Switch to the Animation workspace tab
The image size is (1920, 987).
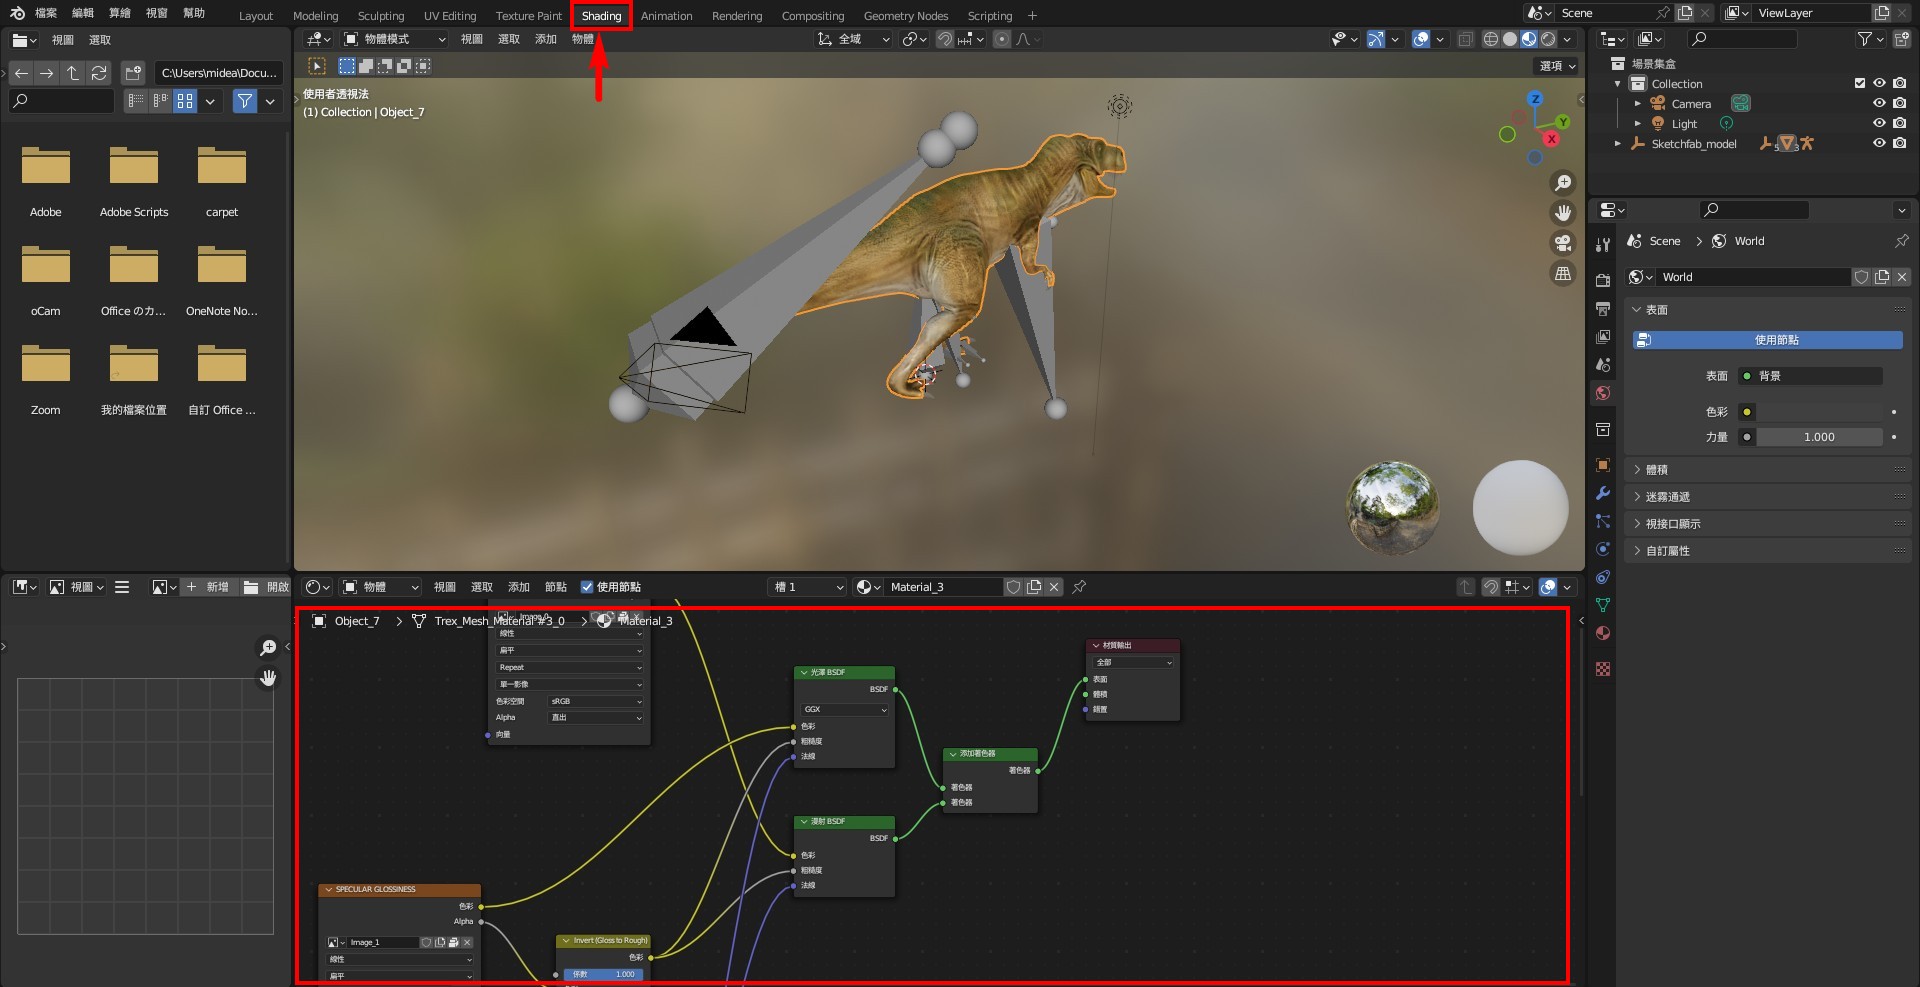[x=666, y=16]
